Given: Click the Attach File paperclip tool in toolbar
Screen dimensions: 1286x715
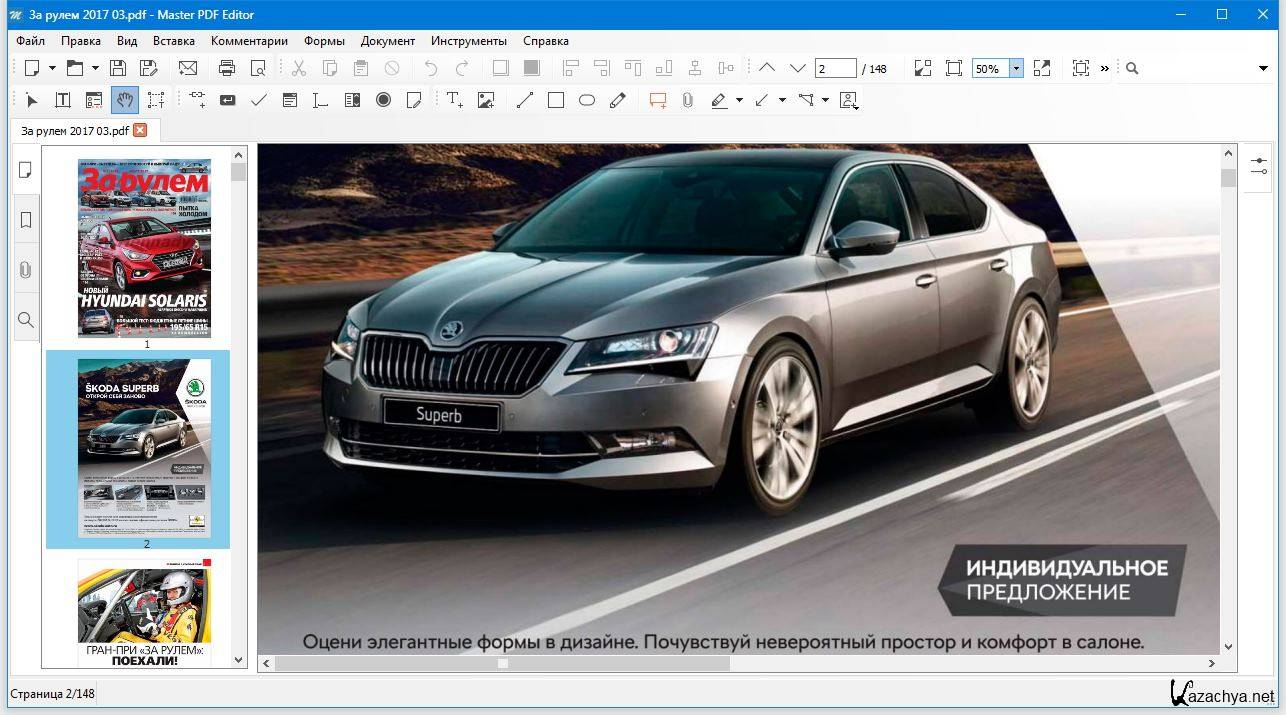Looking at the screenshot, I should tap(688, 100).
